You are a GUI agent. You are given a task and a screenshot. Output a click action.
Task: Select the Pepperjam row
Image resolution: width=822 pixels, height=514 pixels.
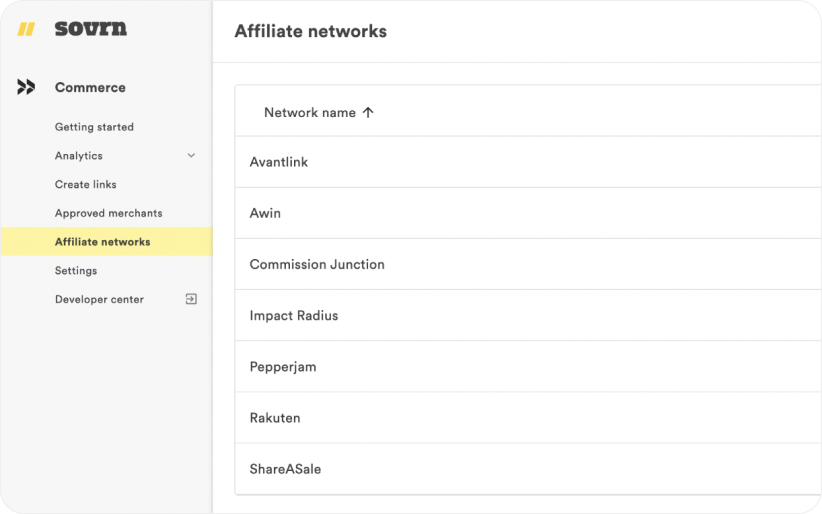[x=528, y=367]
